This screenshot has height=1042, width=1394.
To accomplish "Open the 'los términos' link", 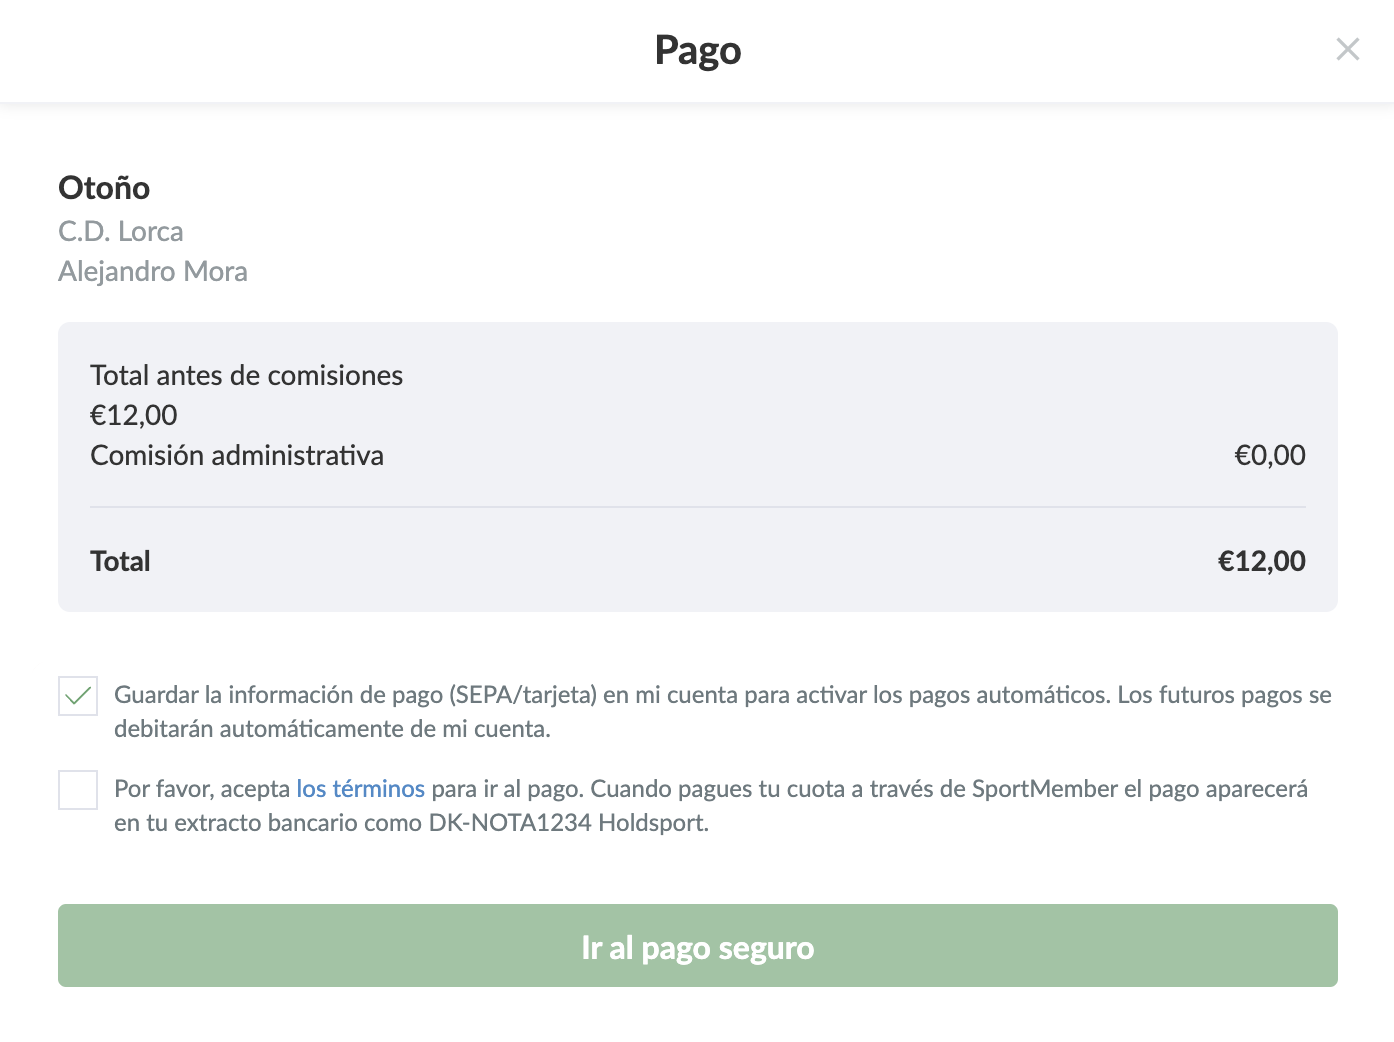I will [360, 789].
